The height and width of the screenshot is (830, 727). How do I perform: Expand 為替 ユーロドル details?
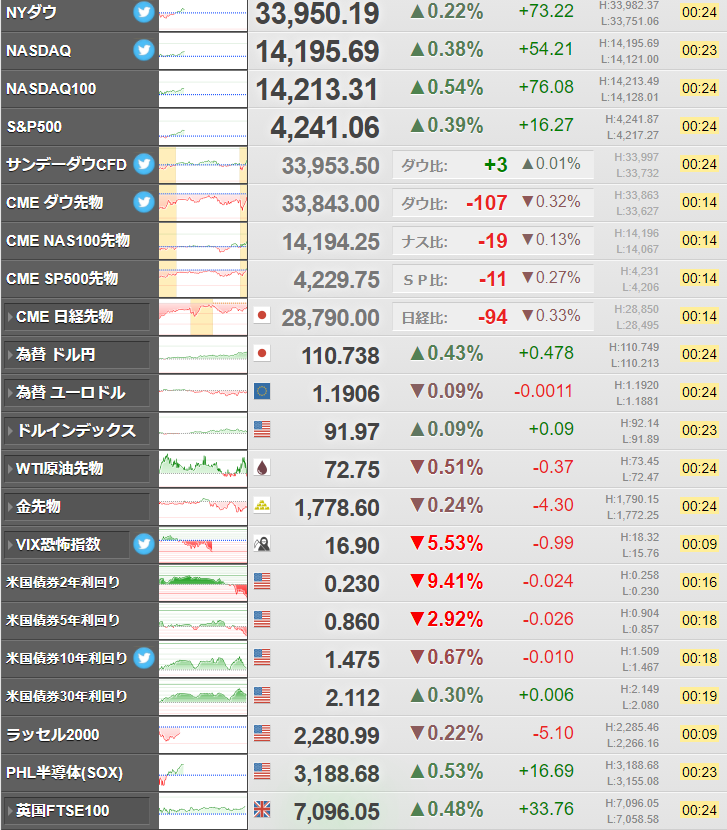tap(77, 393)
